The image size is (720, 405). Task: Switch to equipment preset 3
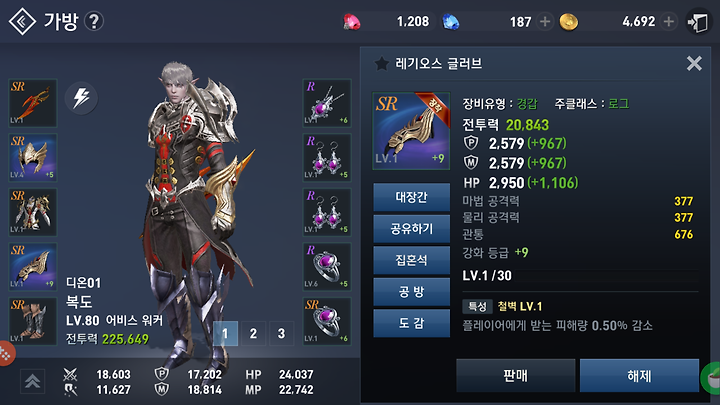click(281, 333)
